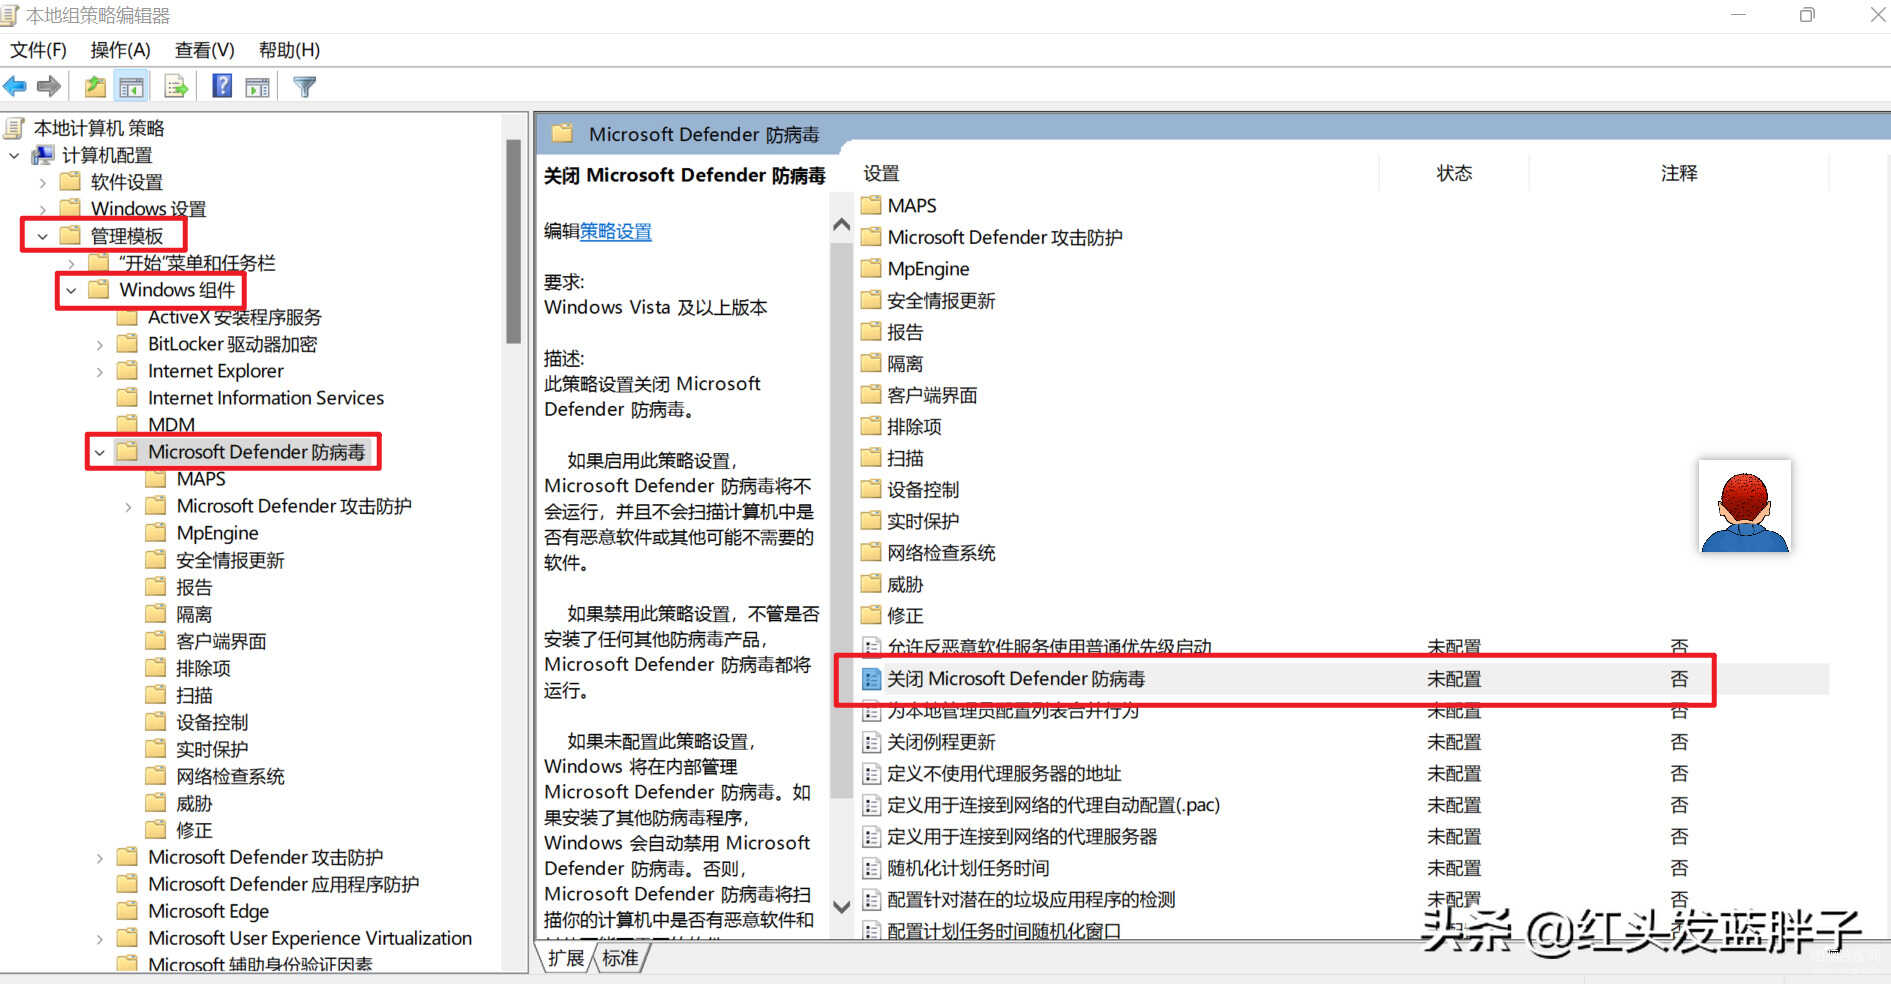The width and height of the screenshot is (1891, 984).
Task: Open the 操作(A) menu
Action: pyautogui.click(x=120, y=50)
